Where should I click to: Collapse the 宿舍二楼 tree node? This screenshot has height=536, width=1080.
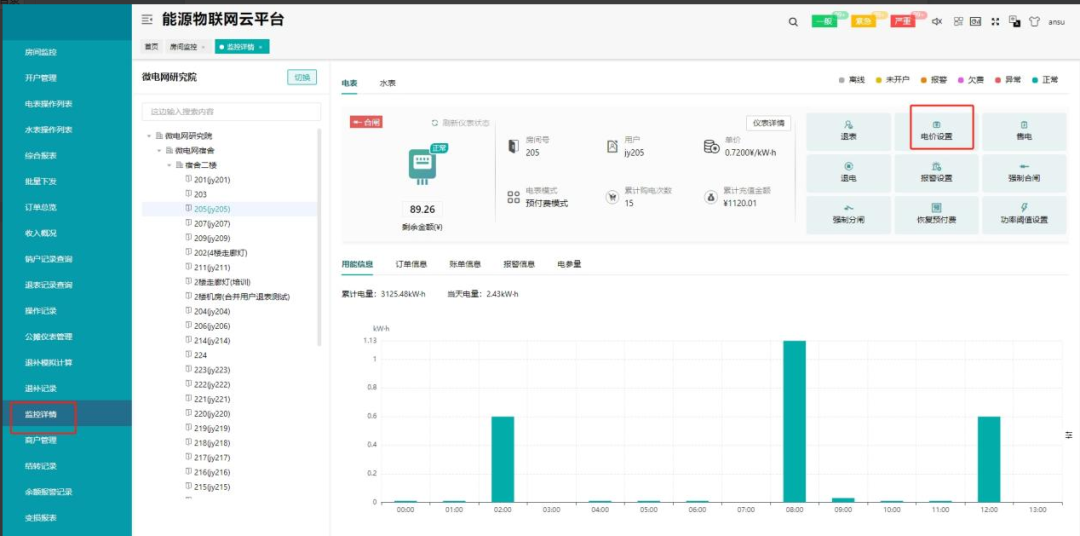click(x=169, y=165)
